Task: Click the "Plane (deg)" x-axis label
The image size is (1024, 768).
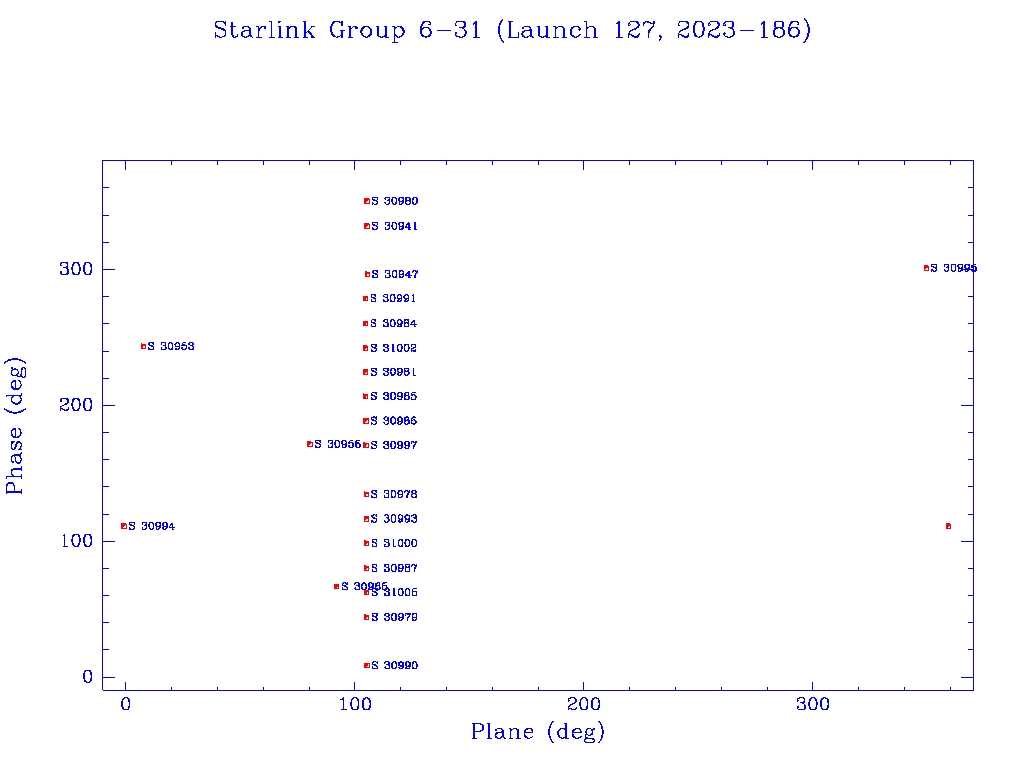Action: pyautogui.click(x=538, y=732)
